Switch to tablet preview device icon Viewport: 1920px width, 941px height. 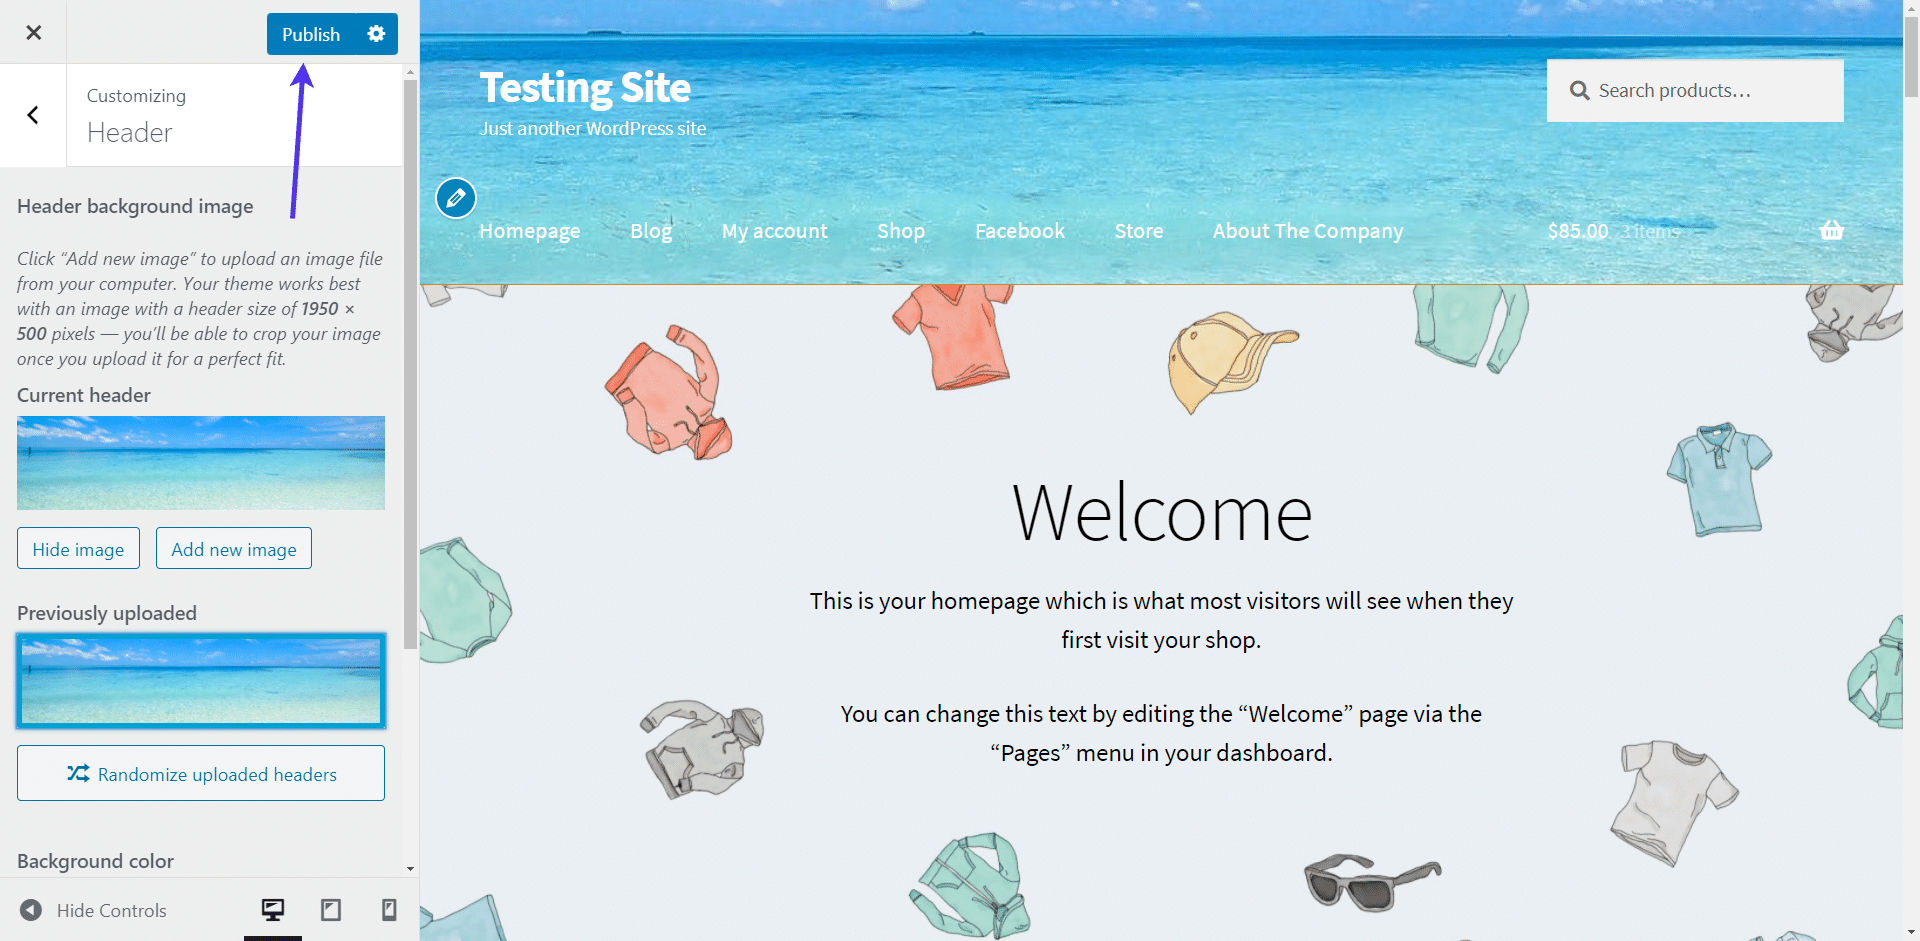coord(331,909)
